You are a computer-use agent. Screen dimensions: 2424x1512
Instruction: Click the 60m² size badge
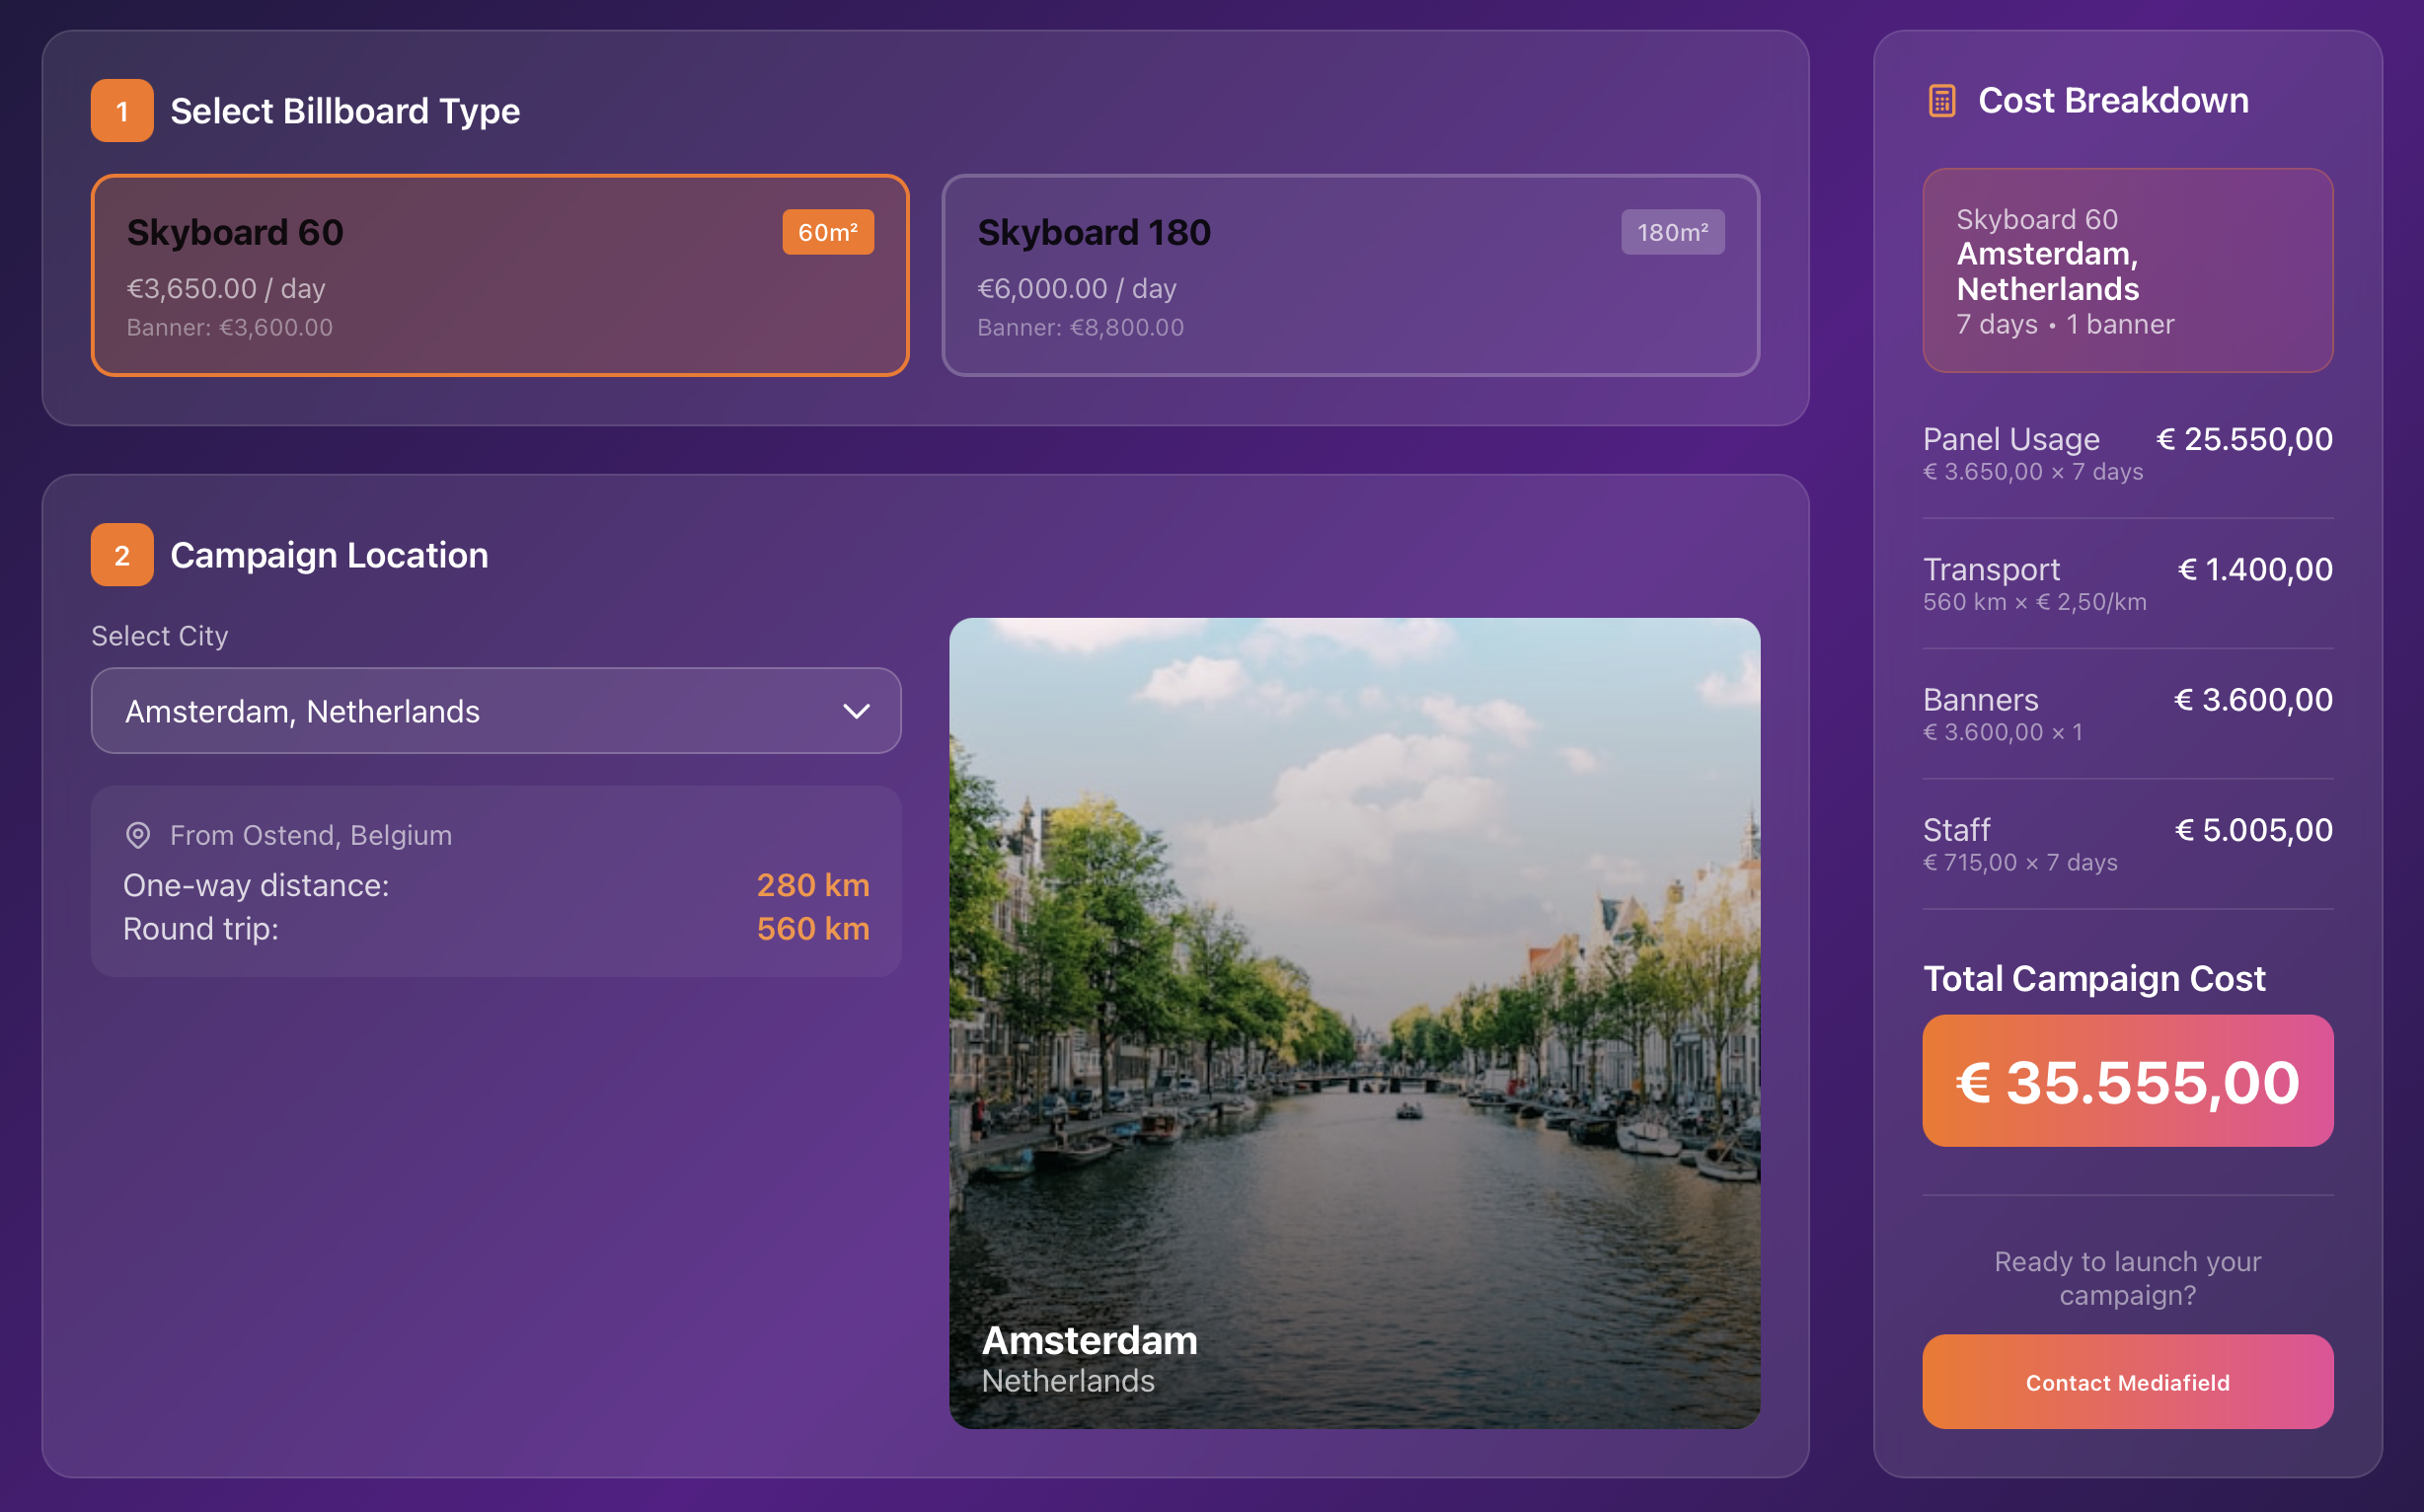pyautogui.click(x=827, y=232)
